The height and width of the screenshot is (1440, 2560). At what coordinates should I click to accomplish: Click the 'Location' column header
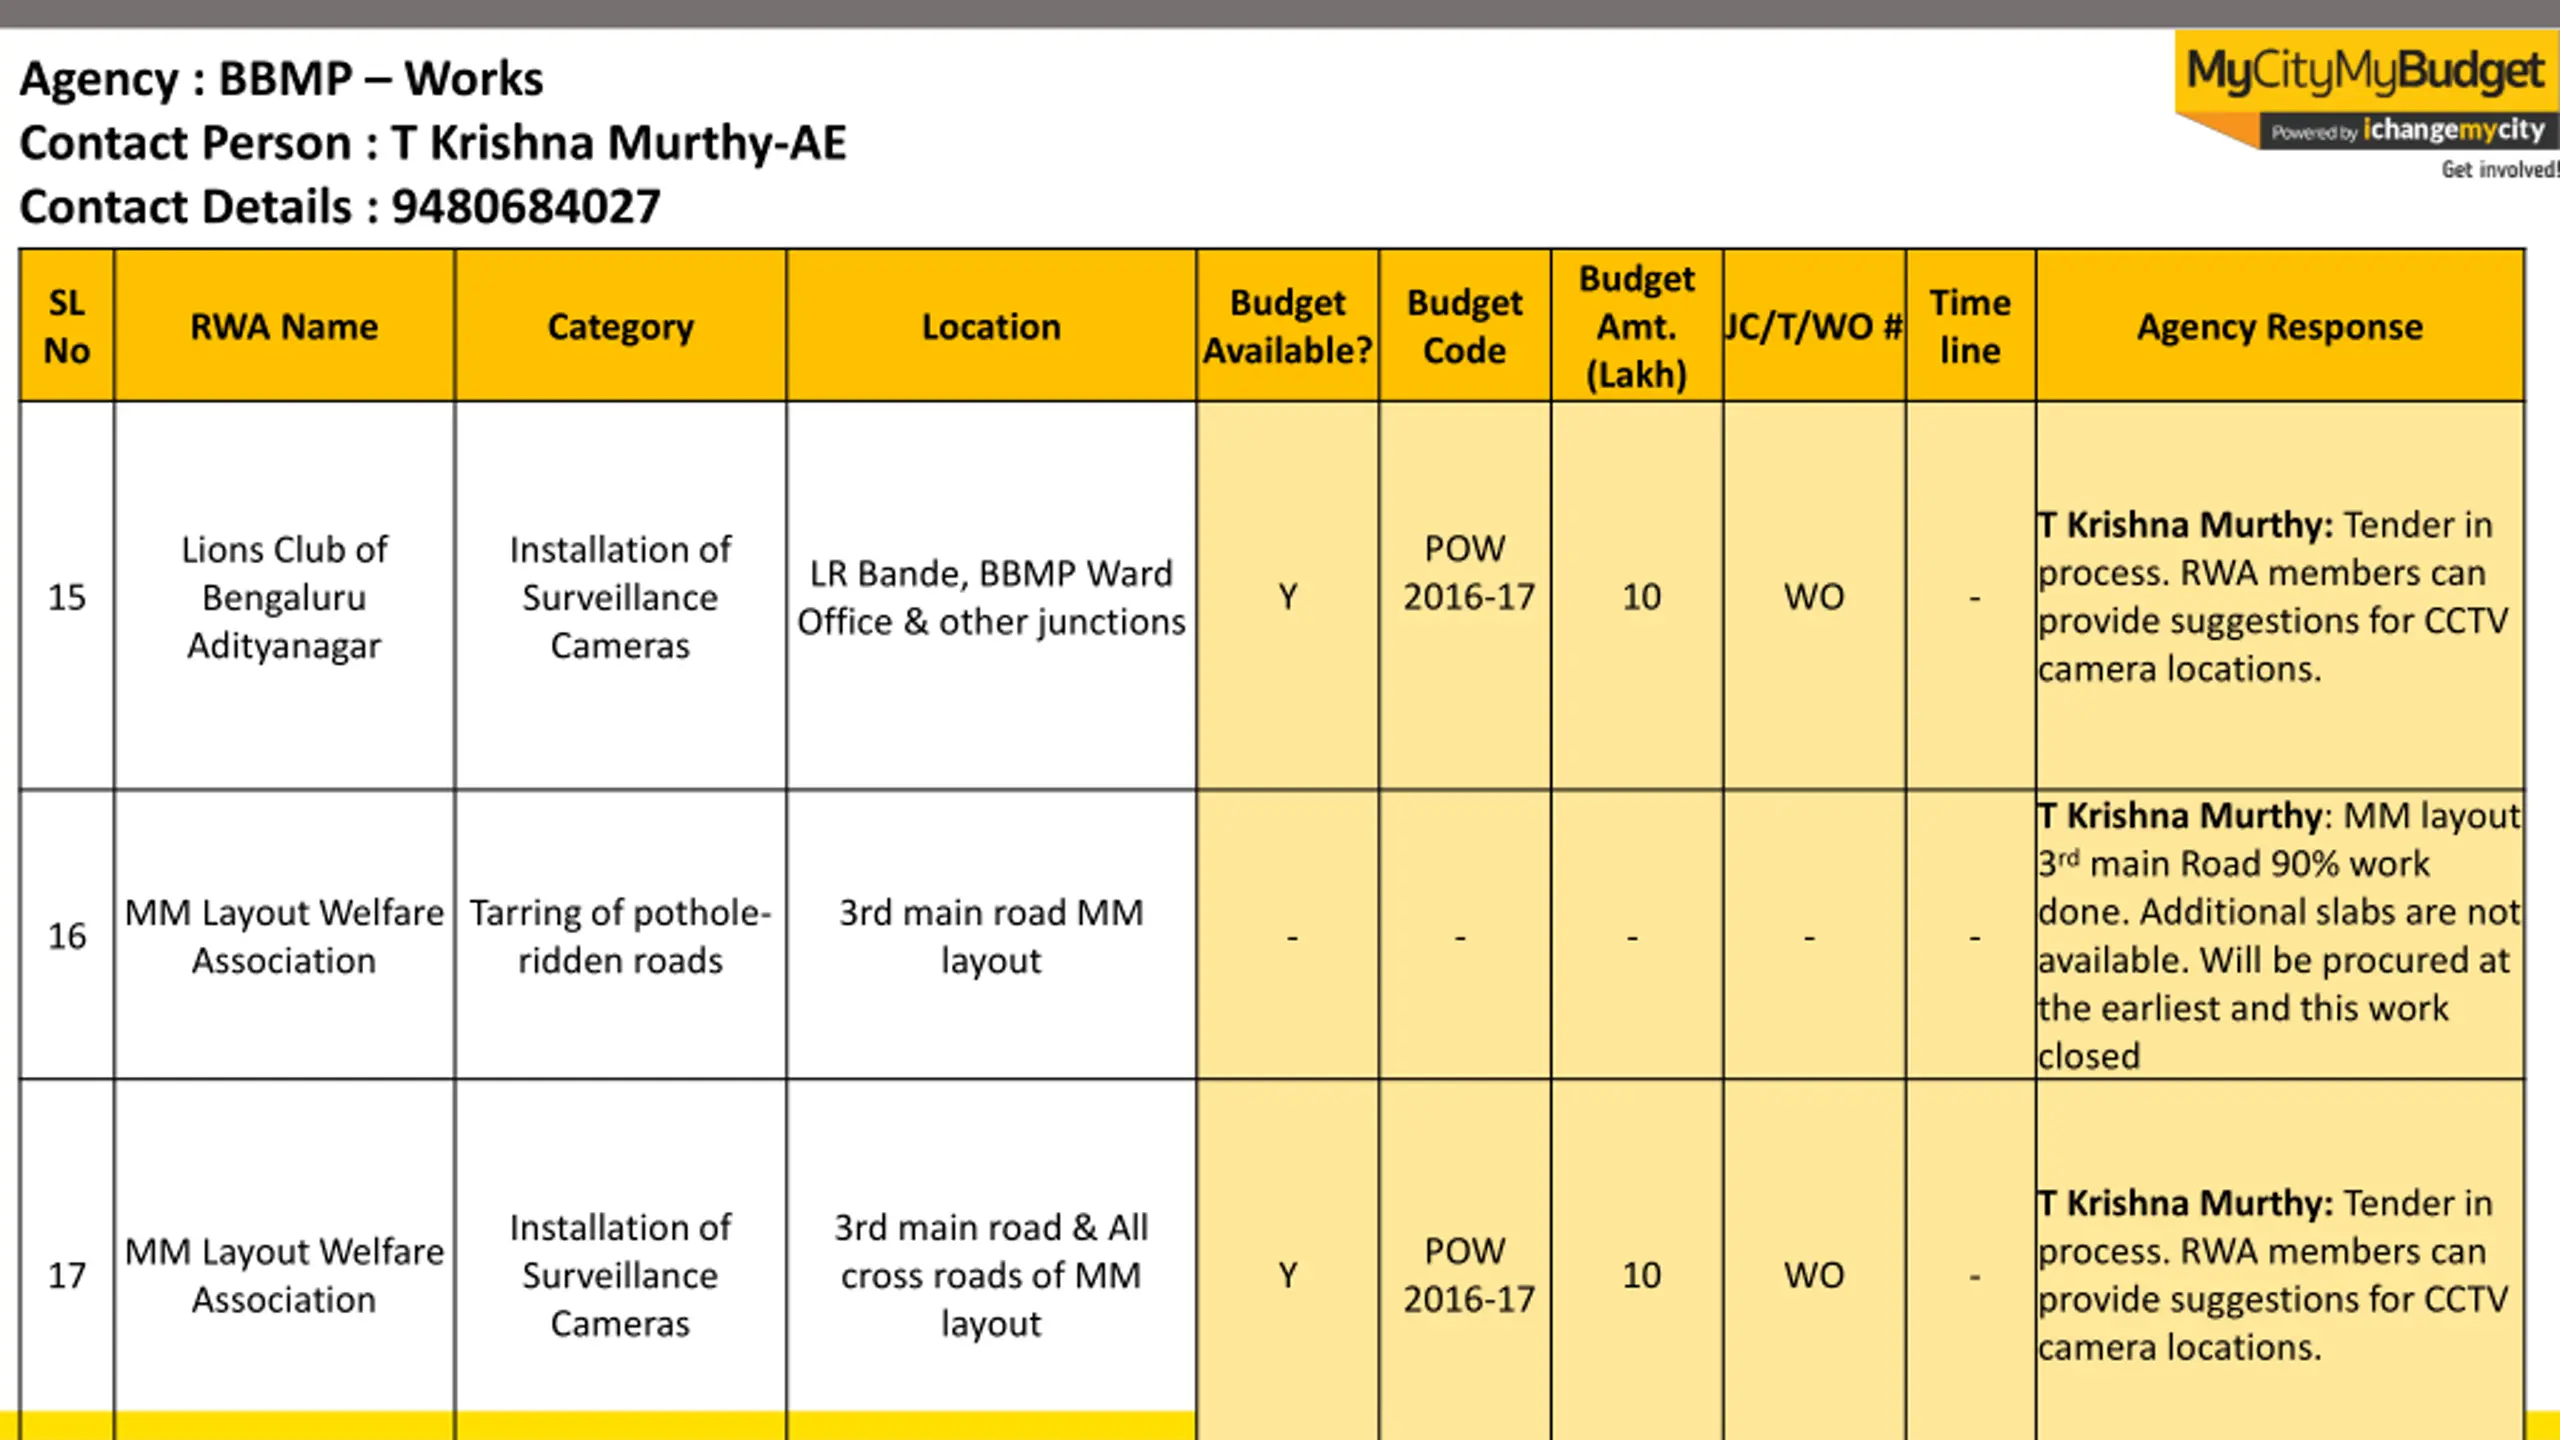tap(991, 326)
